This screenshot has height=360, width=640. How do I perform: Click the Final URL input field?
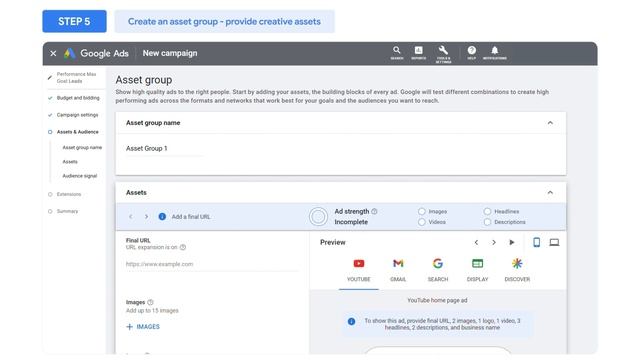tap(212, 264)
